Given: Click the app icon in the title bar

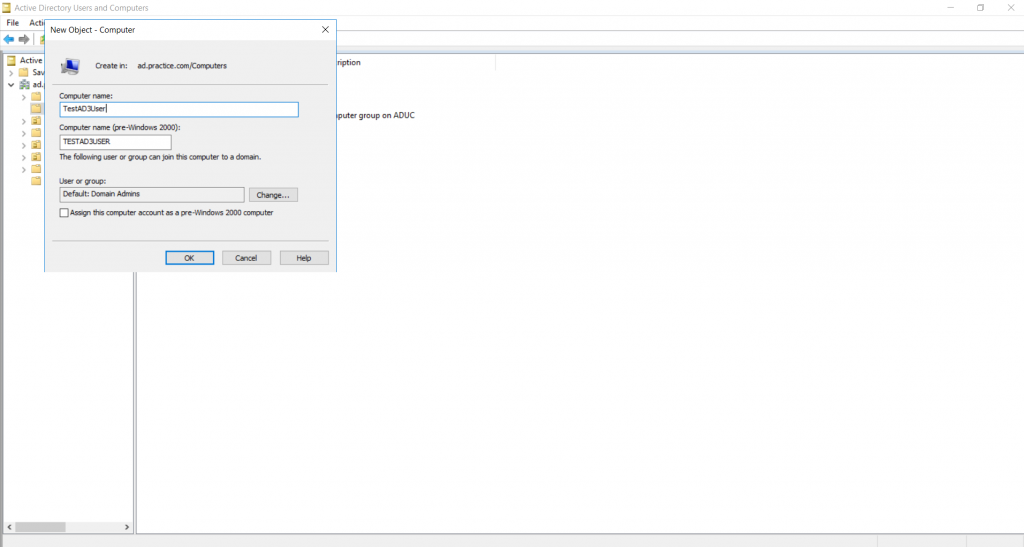Looking at the screenshot, I should pos(7,8).
